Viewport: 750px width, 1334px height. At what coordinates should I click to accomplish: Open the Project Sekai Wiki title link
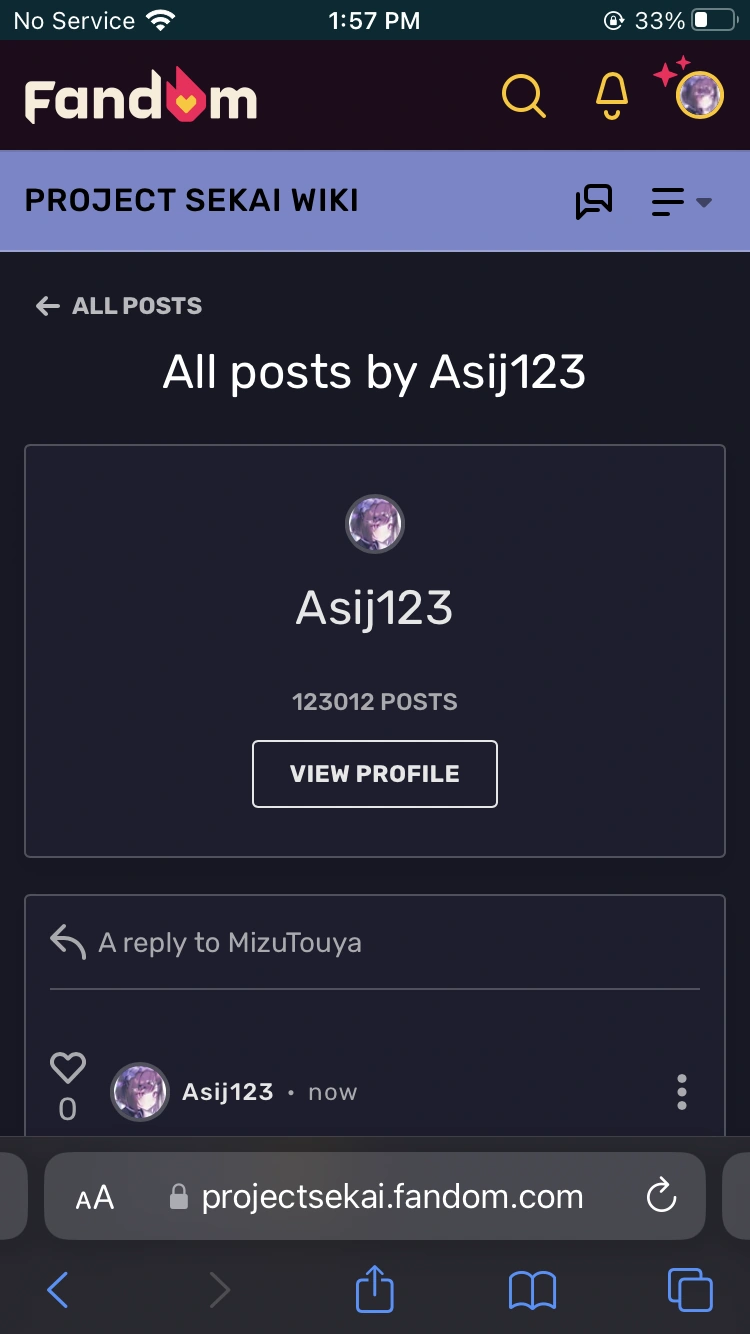(x=191, y=201)
